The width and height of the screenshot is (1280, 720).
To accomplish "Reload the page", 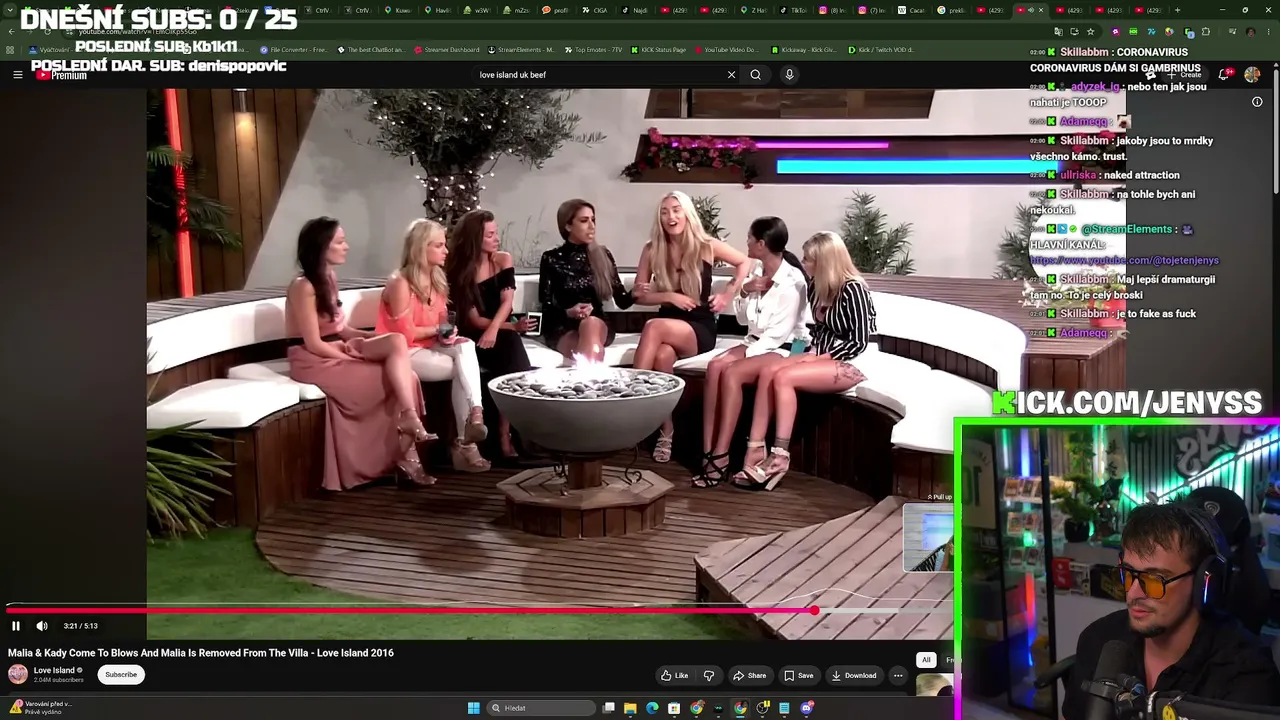I will coord(47,31).
